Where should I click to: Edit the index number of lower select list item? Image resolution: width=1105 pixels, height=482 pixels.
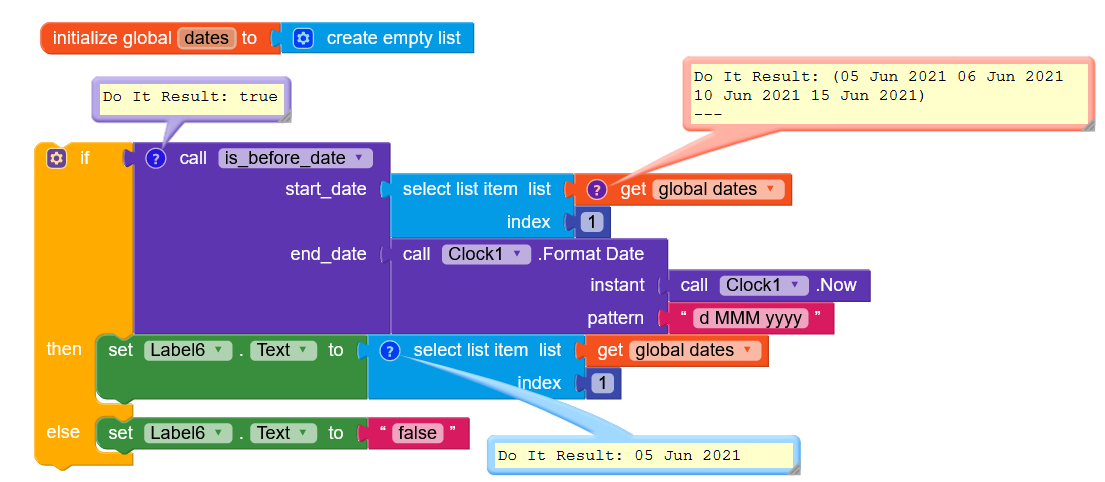coord(602,383)
